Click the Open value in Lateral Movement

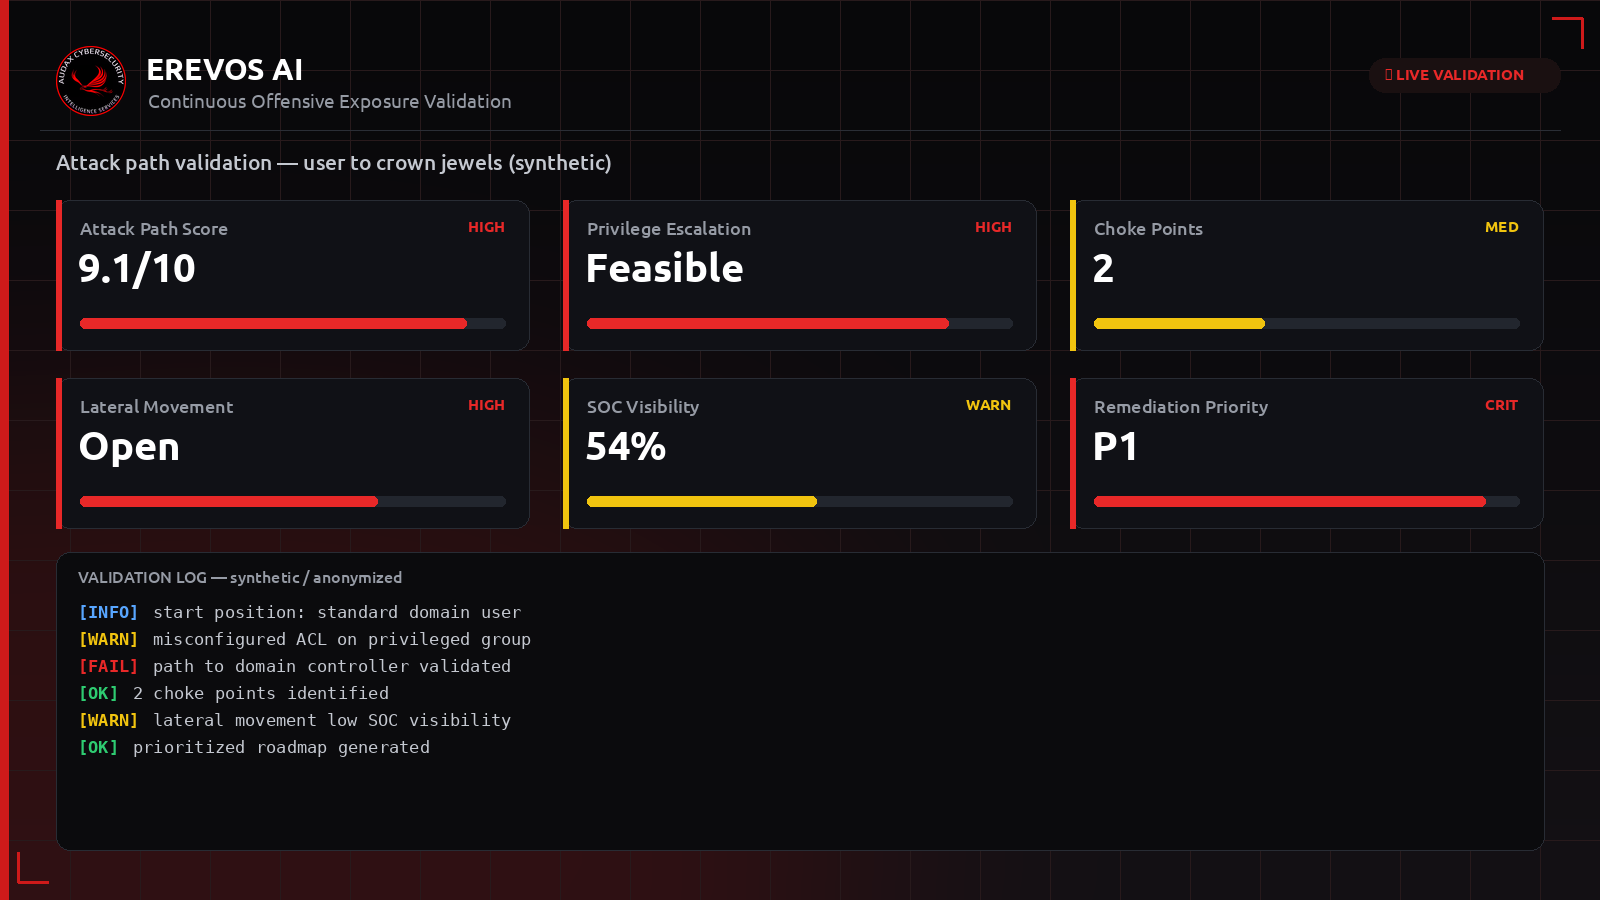(129, 447)
